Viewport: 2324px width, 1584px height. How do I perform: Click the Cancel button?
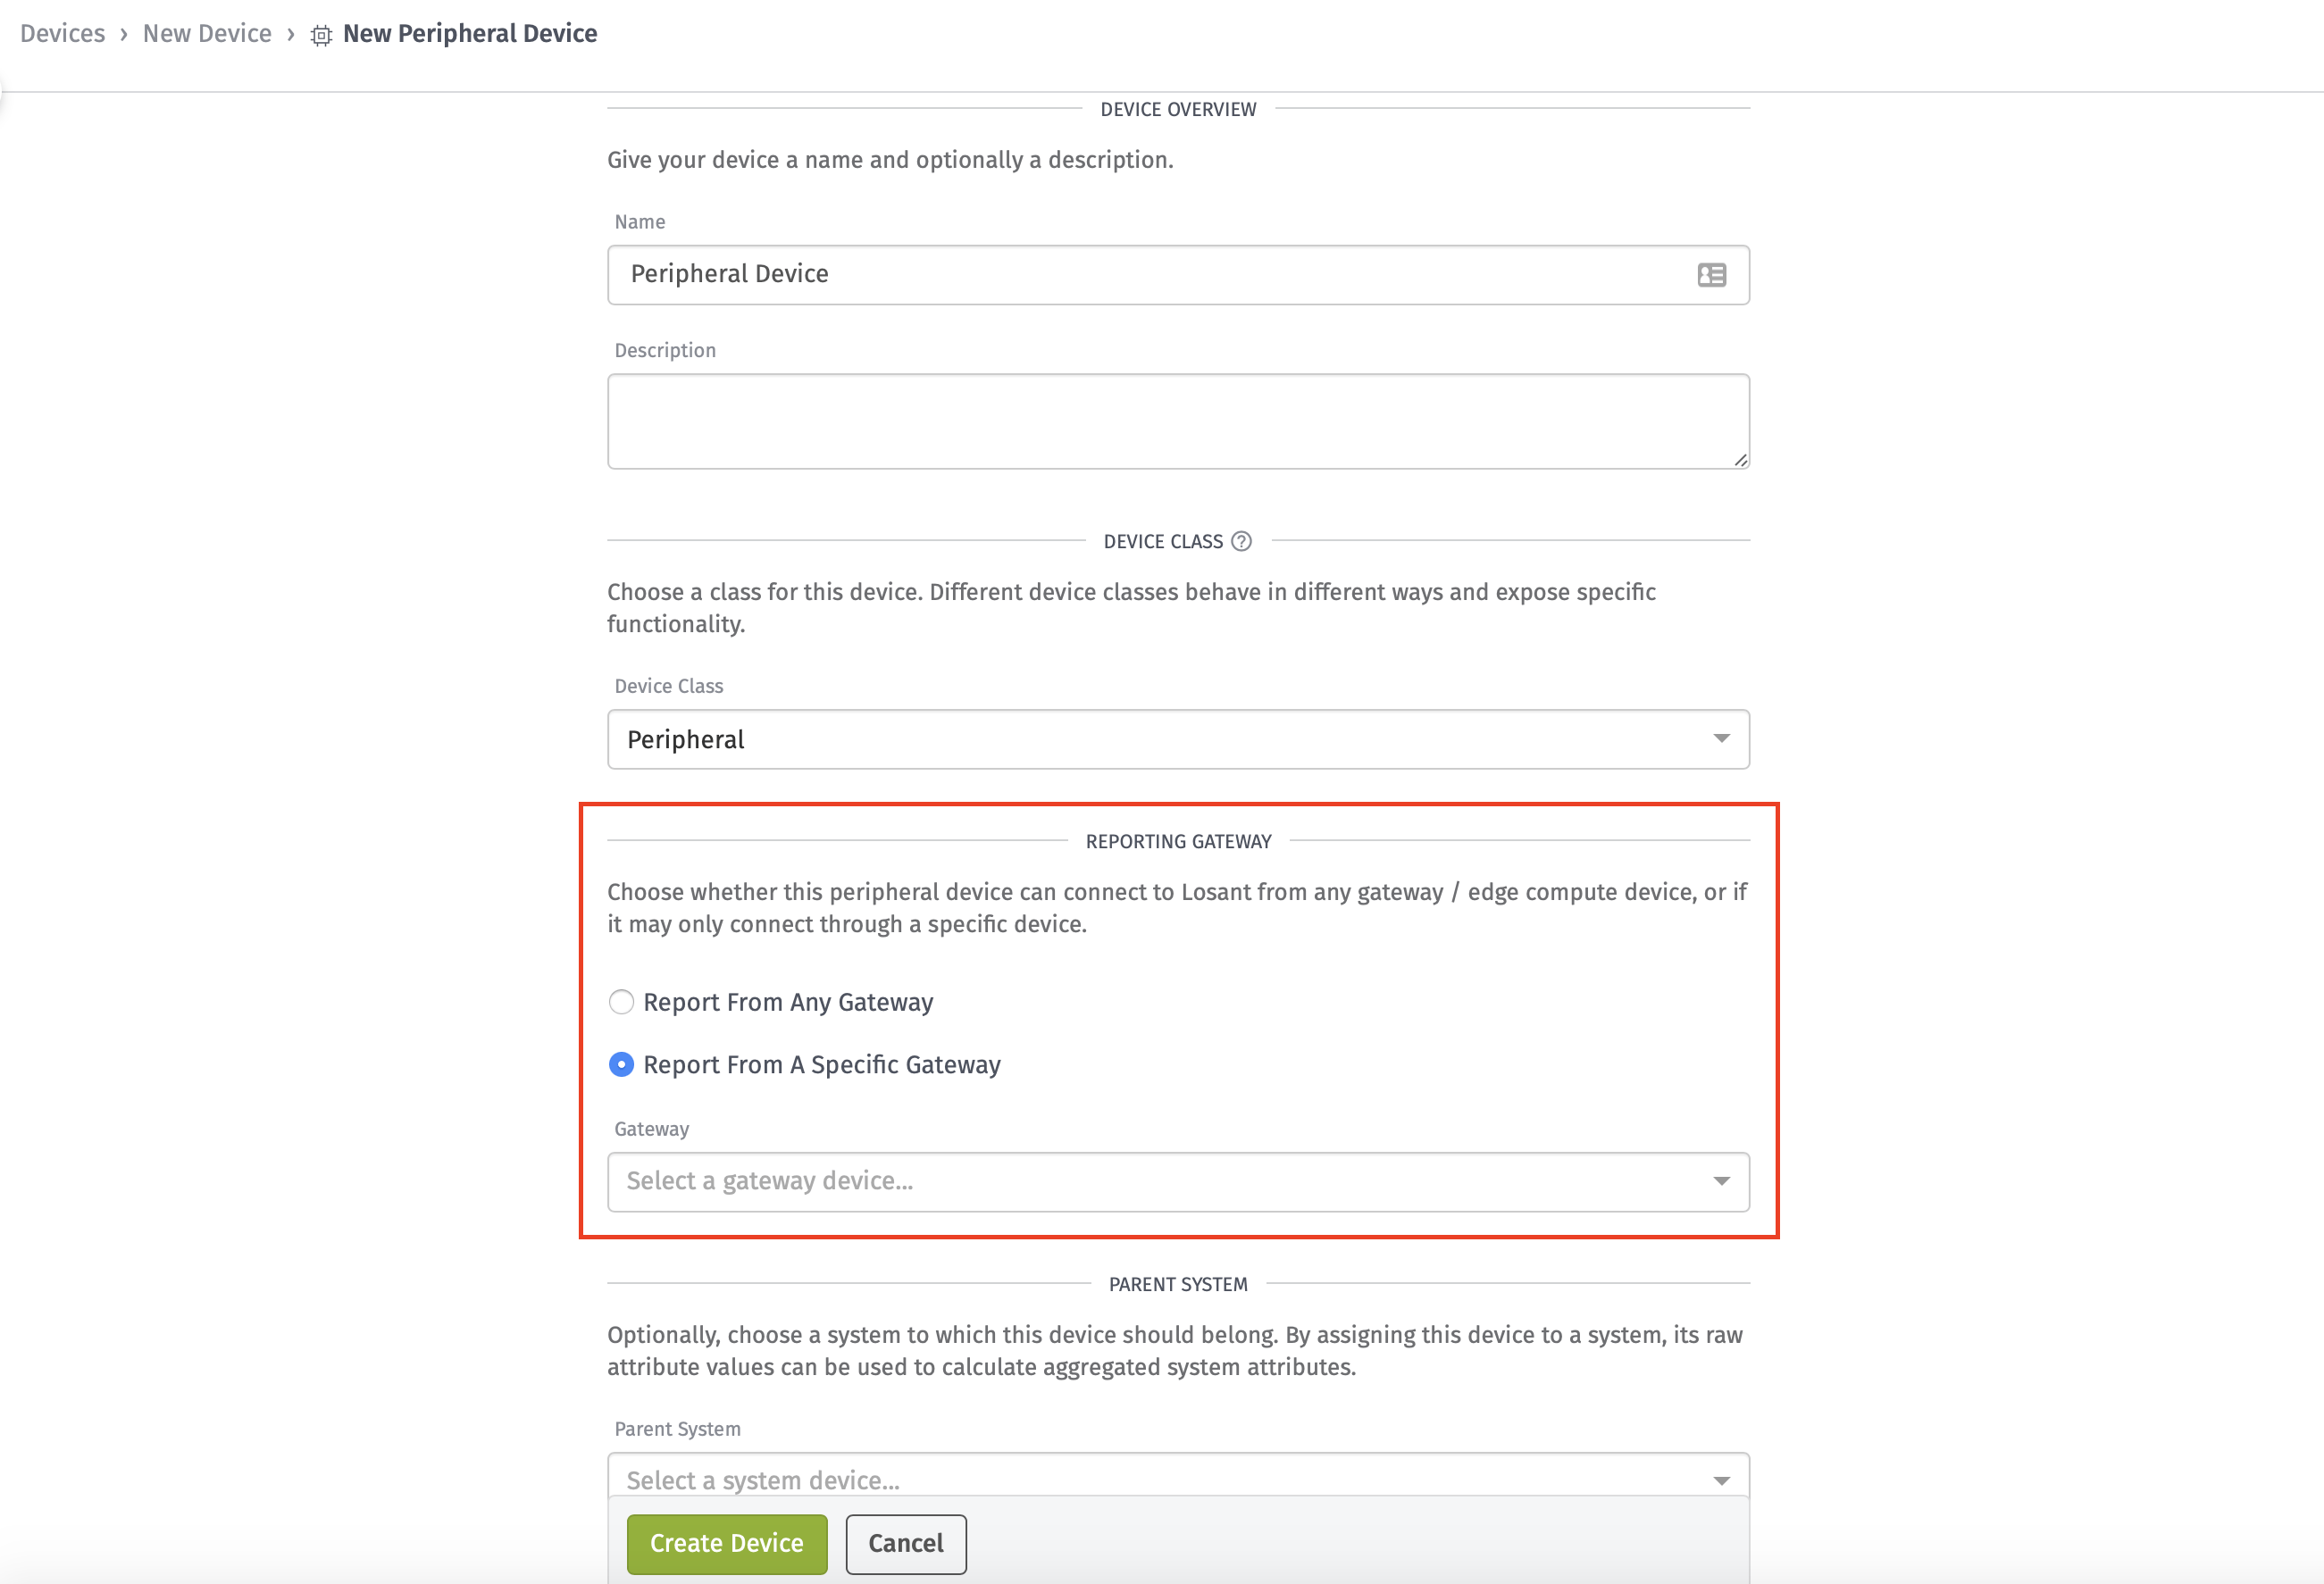[906, 1544]
